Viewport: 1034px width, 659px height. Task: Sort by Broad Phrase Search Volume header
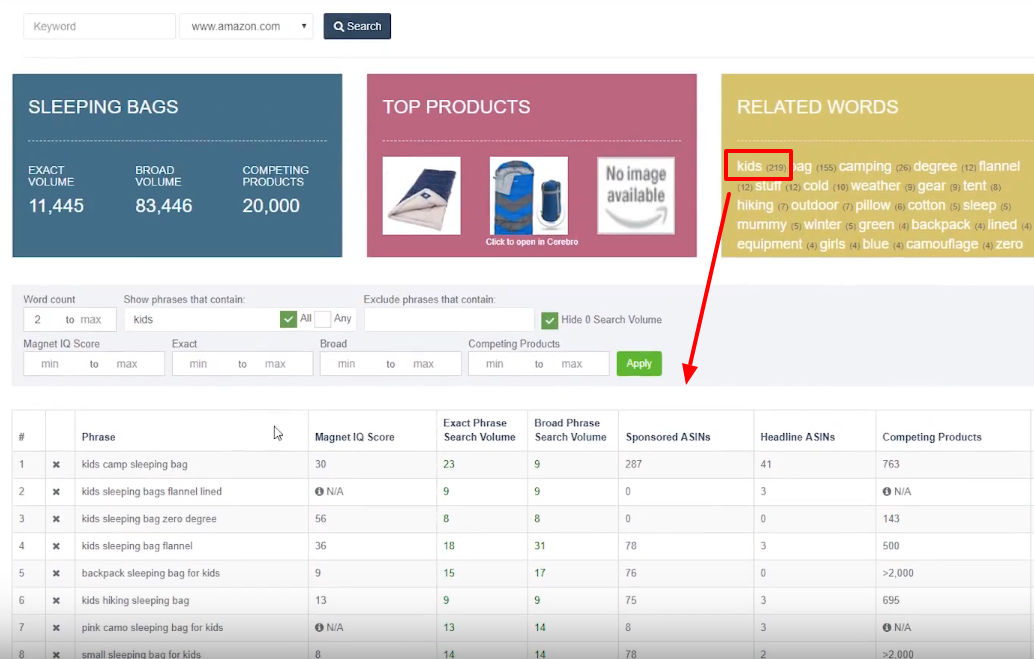(570, 430)
